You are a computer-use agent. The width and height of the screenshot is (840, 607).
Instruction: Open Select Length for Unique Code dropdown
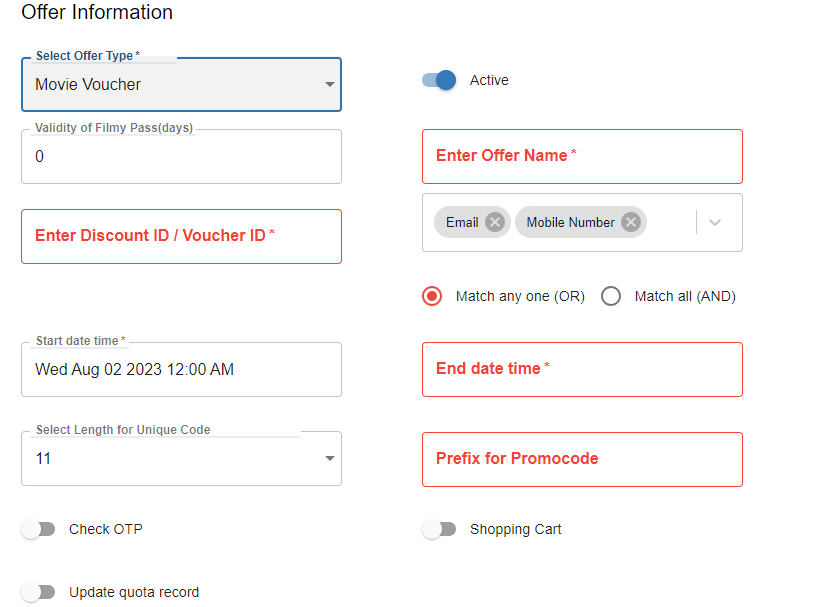pyautogui.click(x=329, y=458)
